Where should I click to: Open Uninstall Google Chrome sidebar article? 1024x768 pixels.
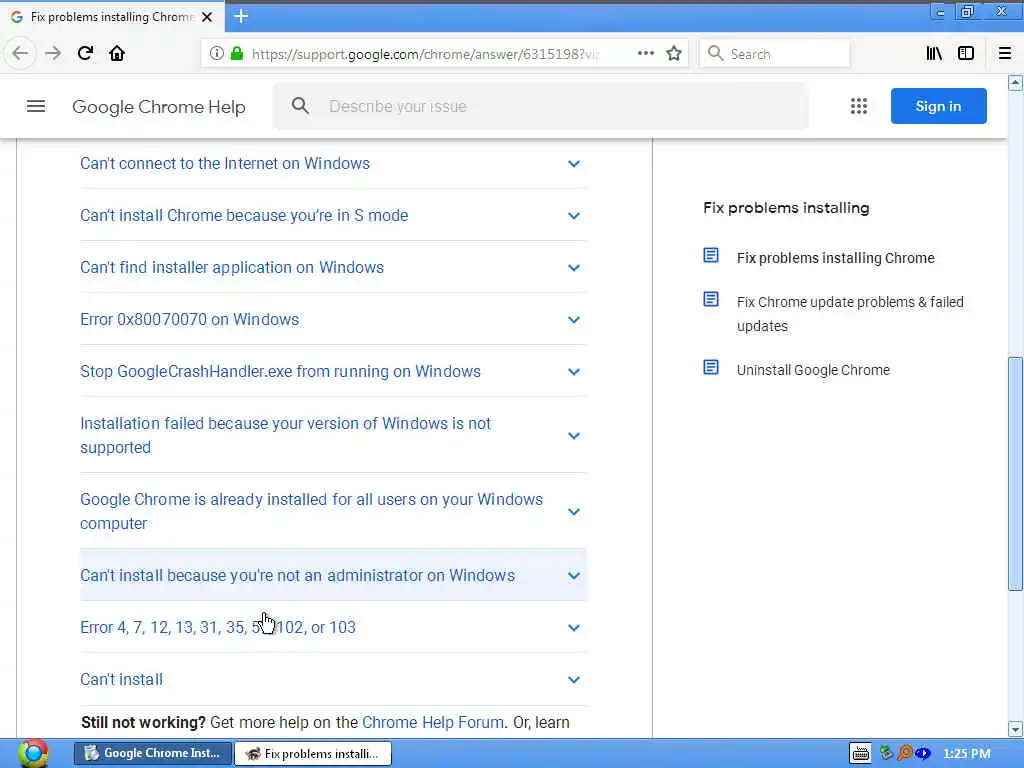coord(813,370)
